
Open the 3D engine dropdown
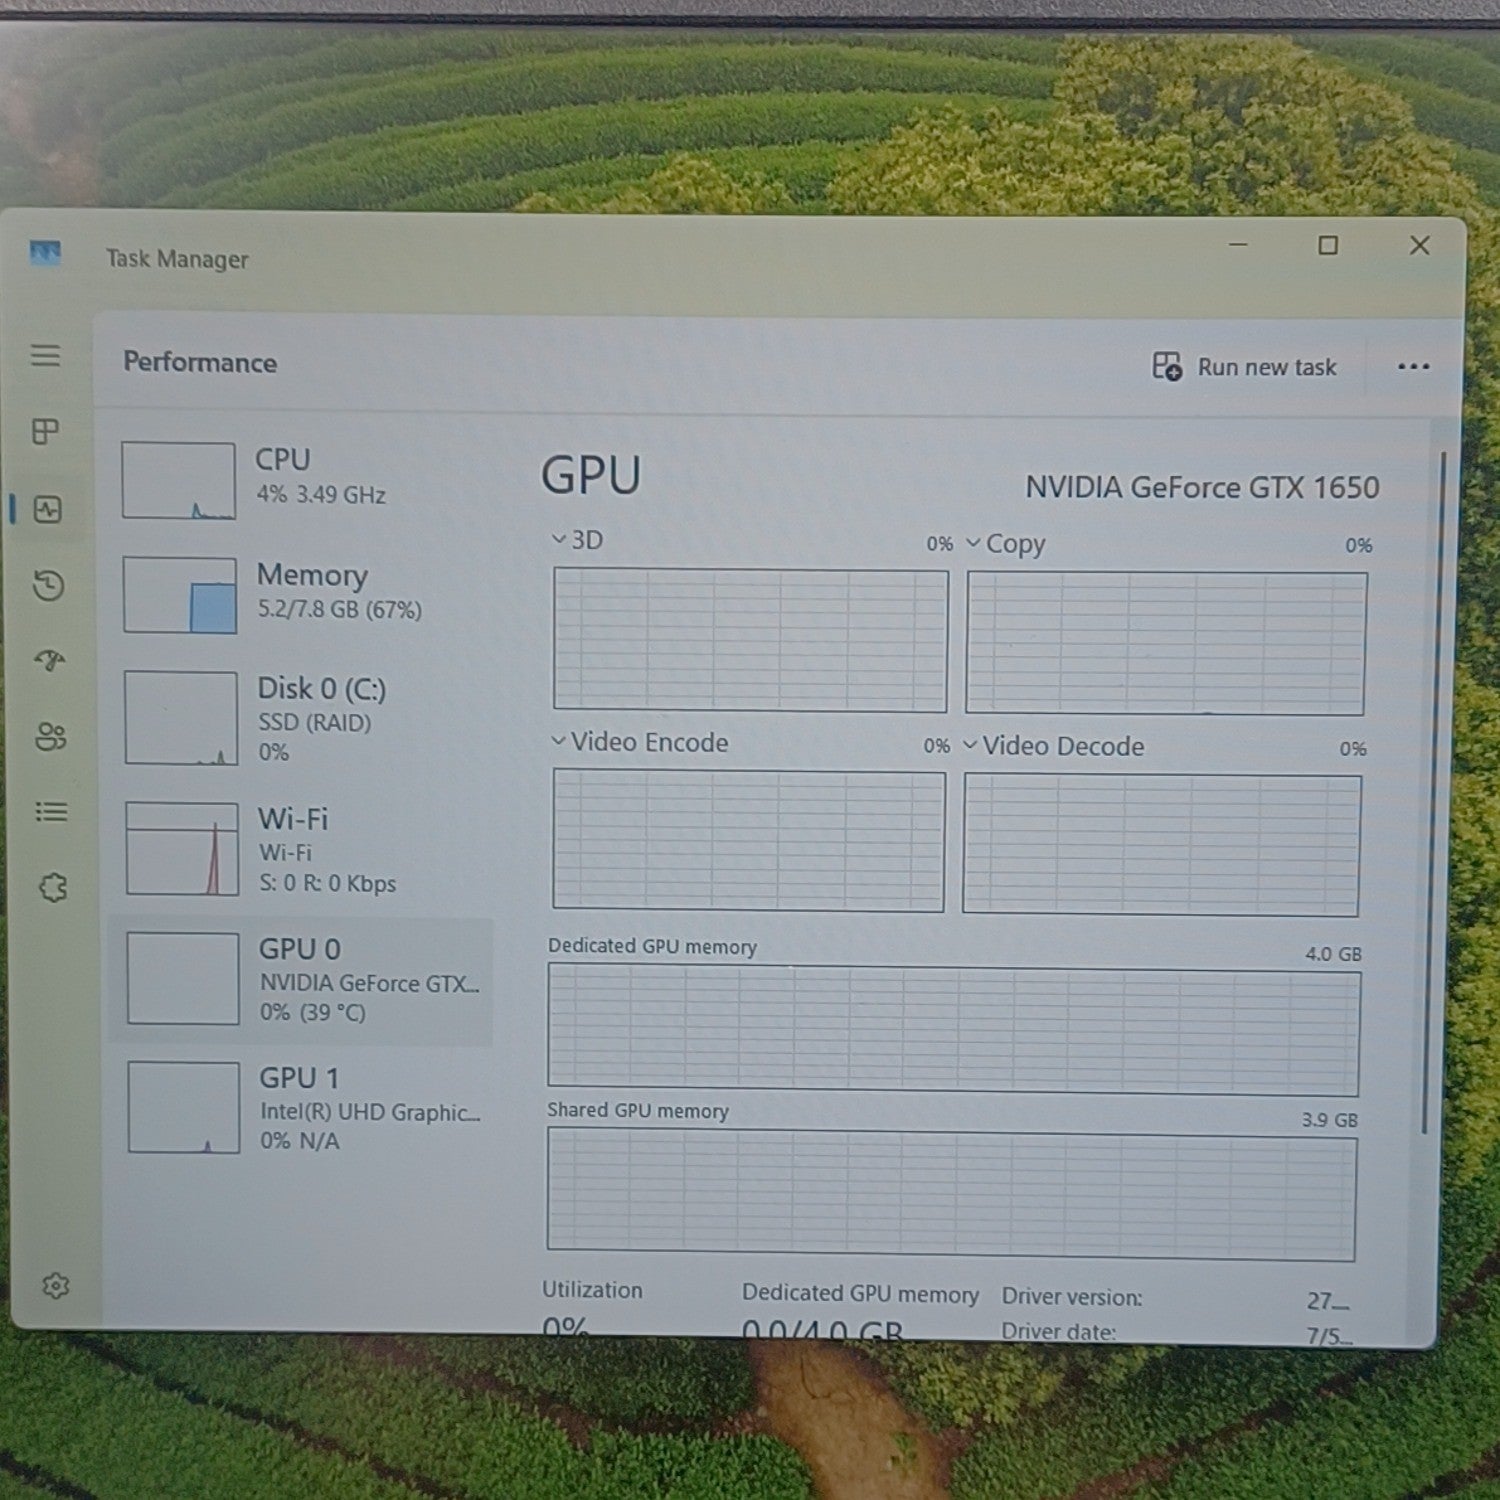pyautogui.click(x=577, y=540)
